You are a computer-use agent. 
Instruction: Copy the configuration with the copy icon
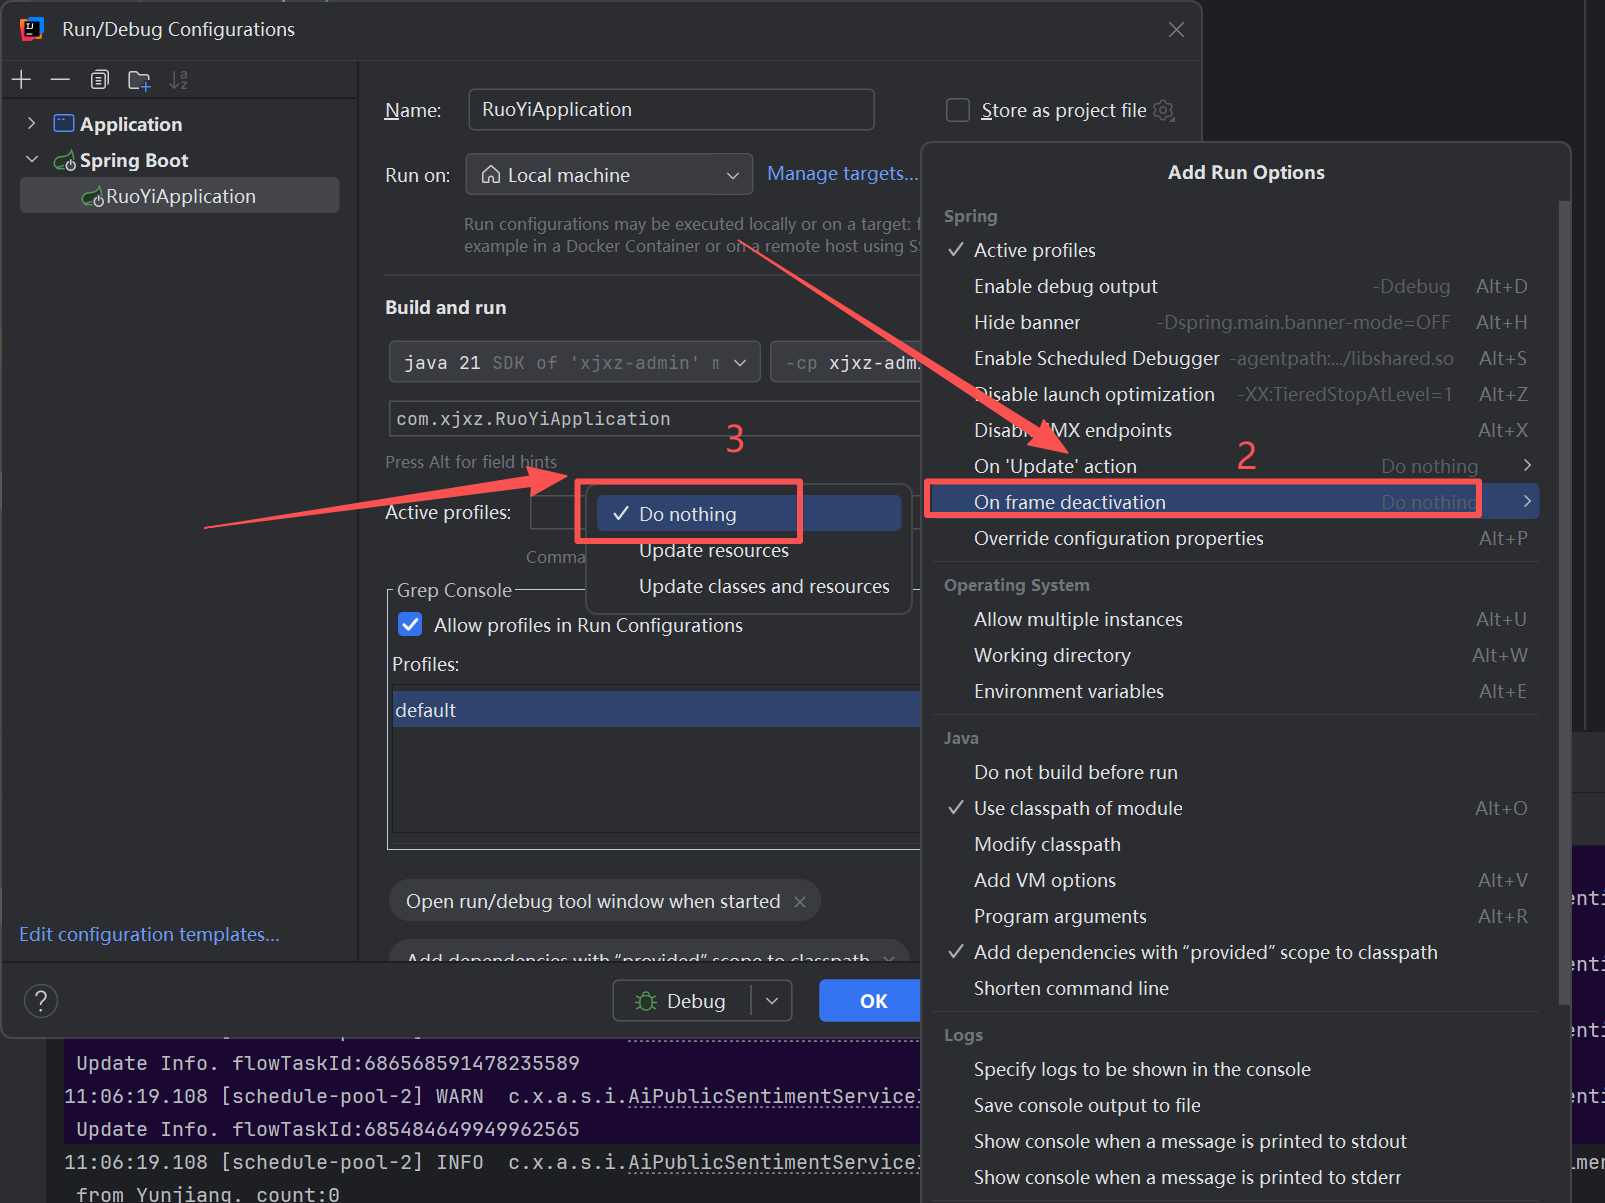click(x=99, y=80)
